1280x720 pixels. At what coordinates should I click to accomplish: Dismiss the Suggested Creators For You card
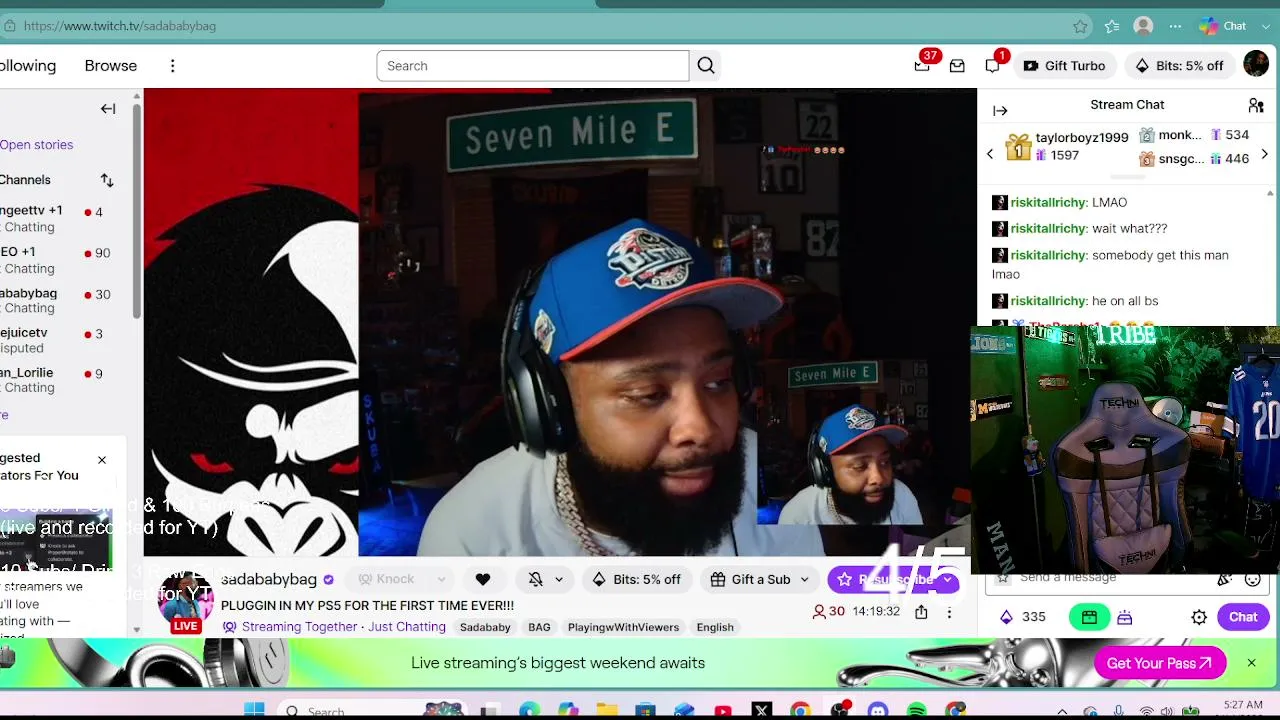101,460
